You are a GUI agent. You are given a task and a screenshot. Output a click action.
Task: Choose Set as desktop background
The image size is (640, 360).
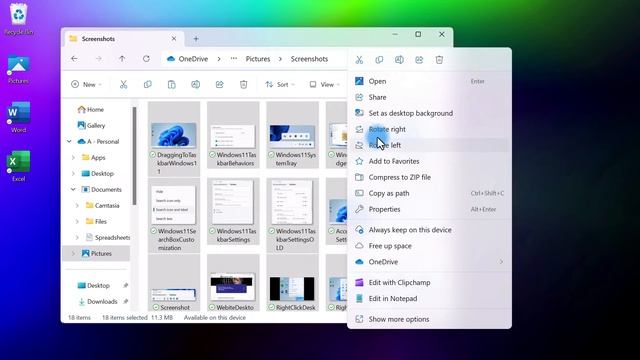click(x=429, y=113)
